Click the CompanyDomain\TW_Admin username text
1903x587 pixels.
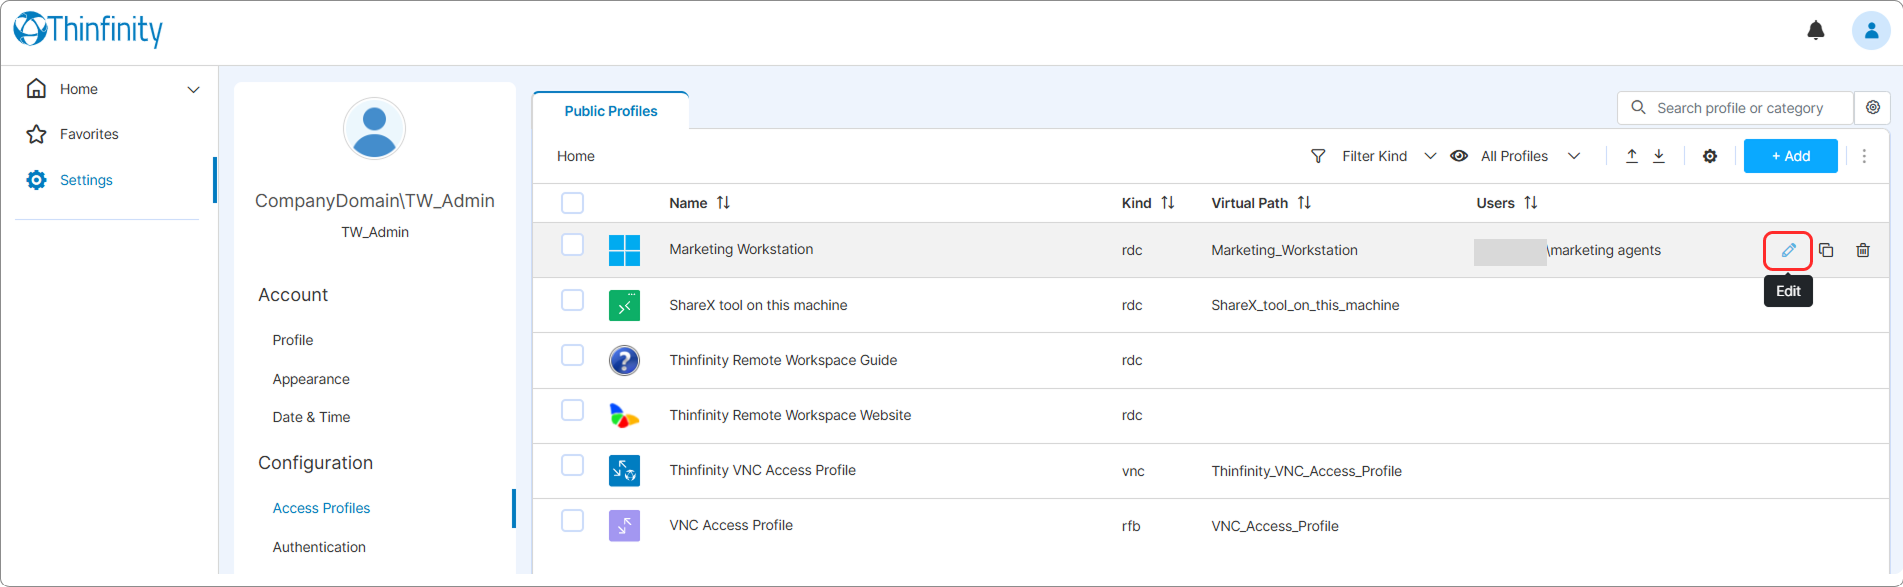click(374, 201)
